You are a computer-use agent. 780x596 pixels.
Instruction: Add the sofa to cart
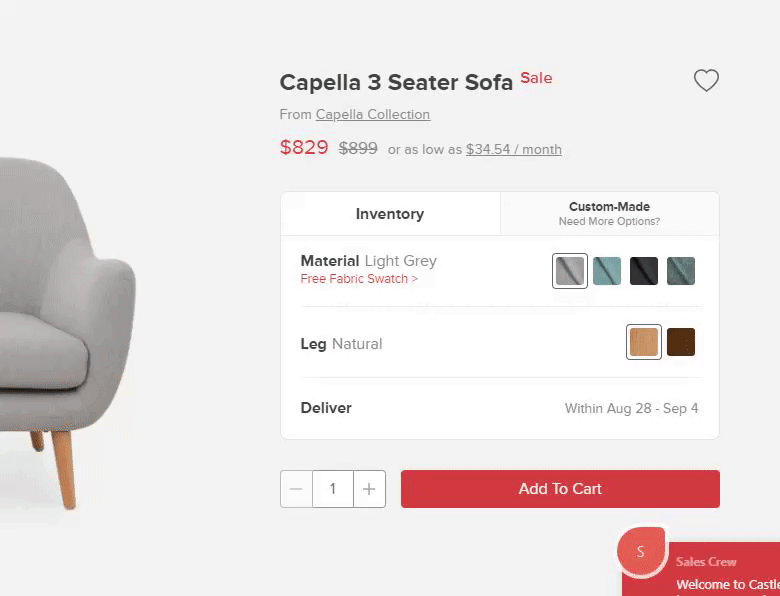click(560, 489)
